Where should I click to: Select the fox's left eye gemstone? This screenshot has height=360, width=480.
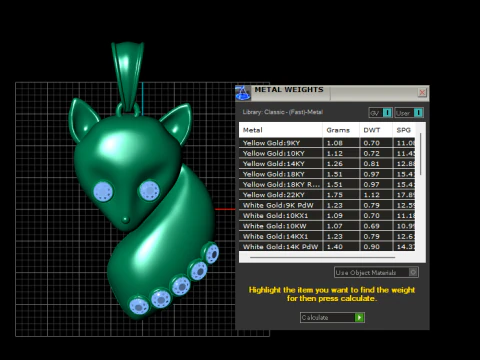(x=103, y=192)
